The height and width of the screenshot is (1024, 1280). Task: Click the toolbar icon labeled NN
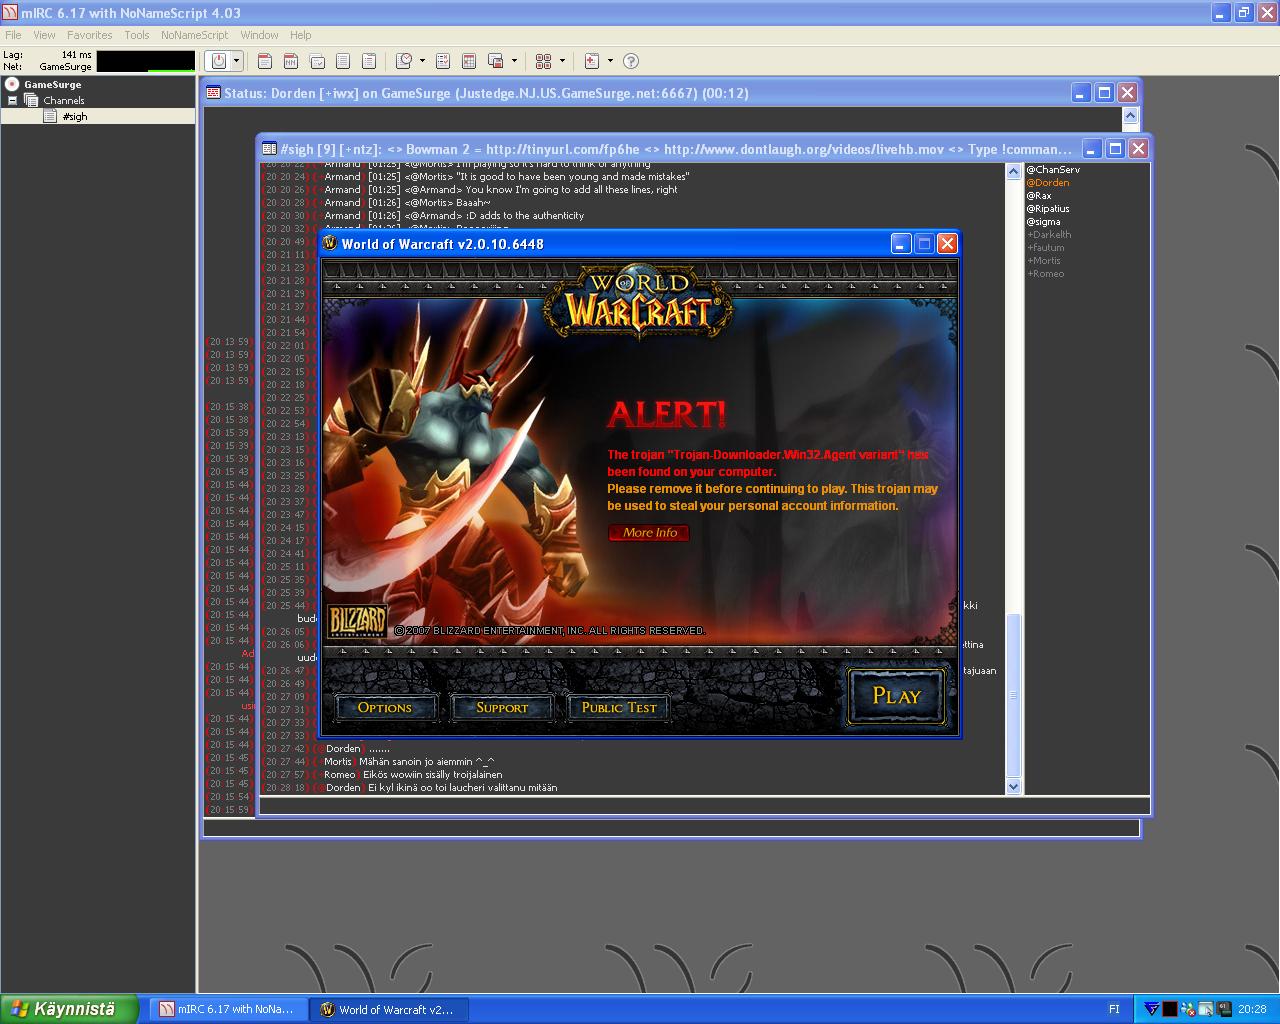(291, 61)
